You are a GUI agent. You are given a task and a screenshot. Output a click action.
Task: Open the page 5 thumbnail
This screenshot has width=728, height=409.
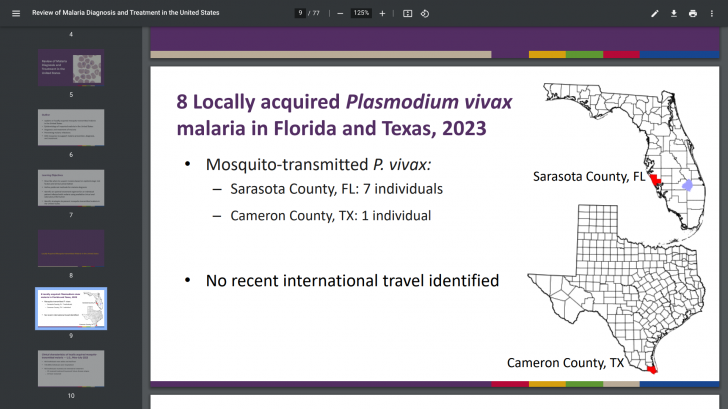point(71,68)
